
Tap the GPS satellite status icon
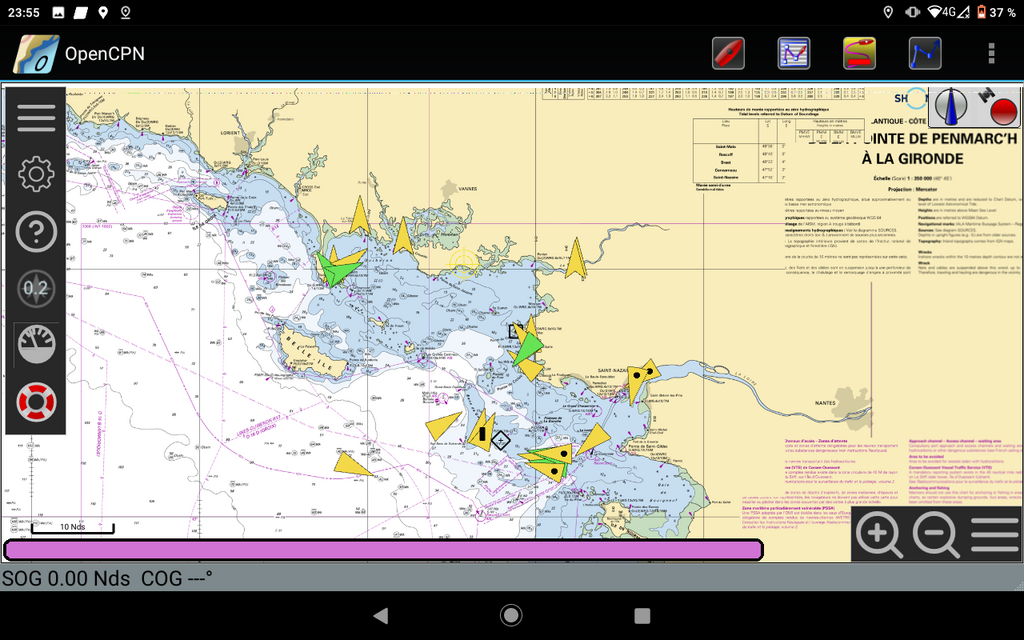(986, 95)
